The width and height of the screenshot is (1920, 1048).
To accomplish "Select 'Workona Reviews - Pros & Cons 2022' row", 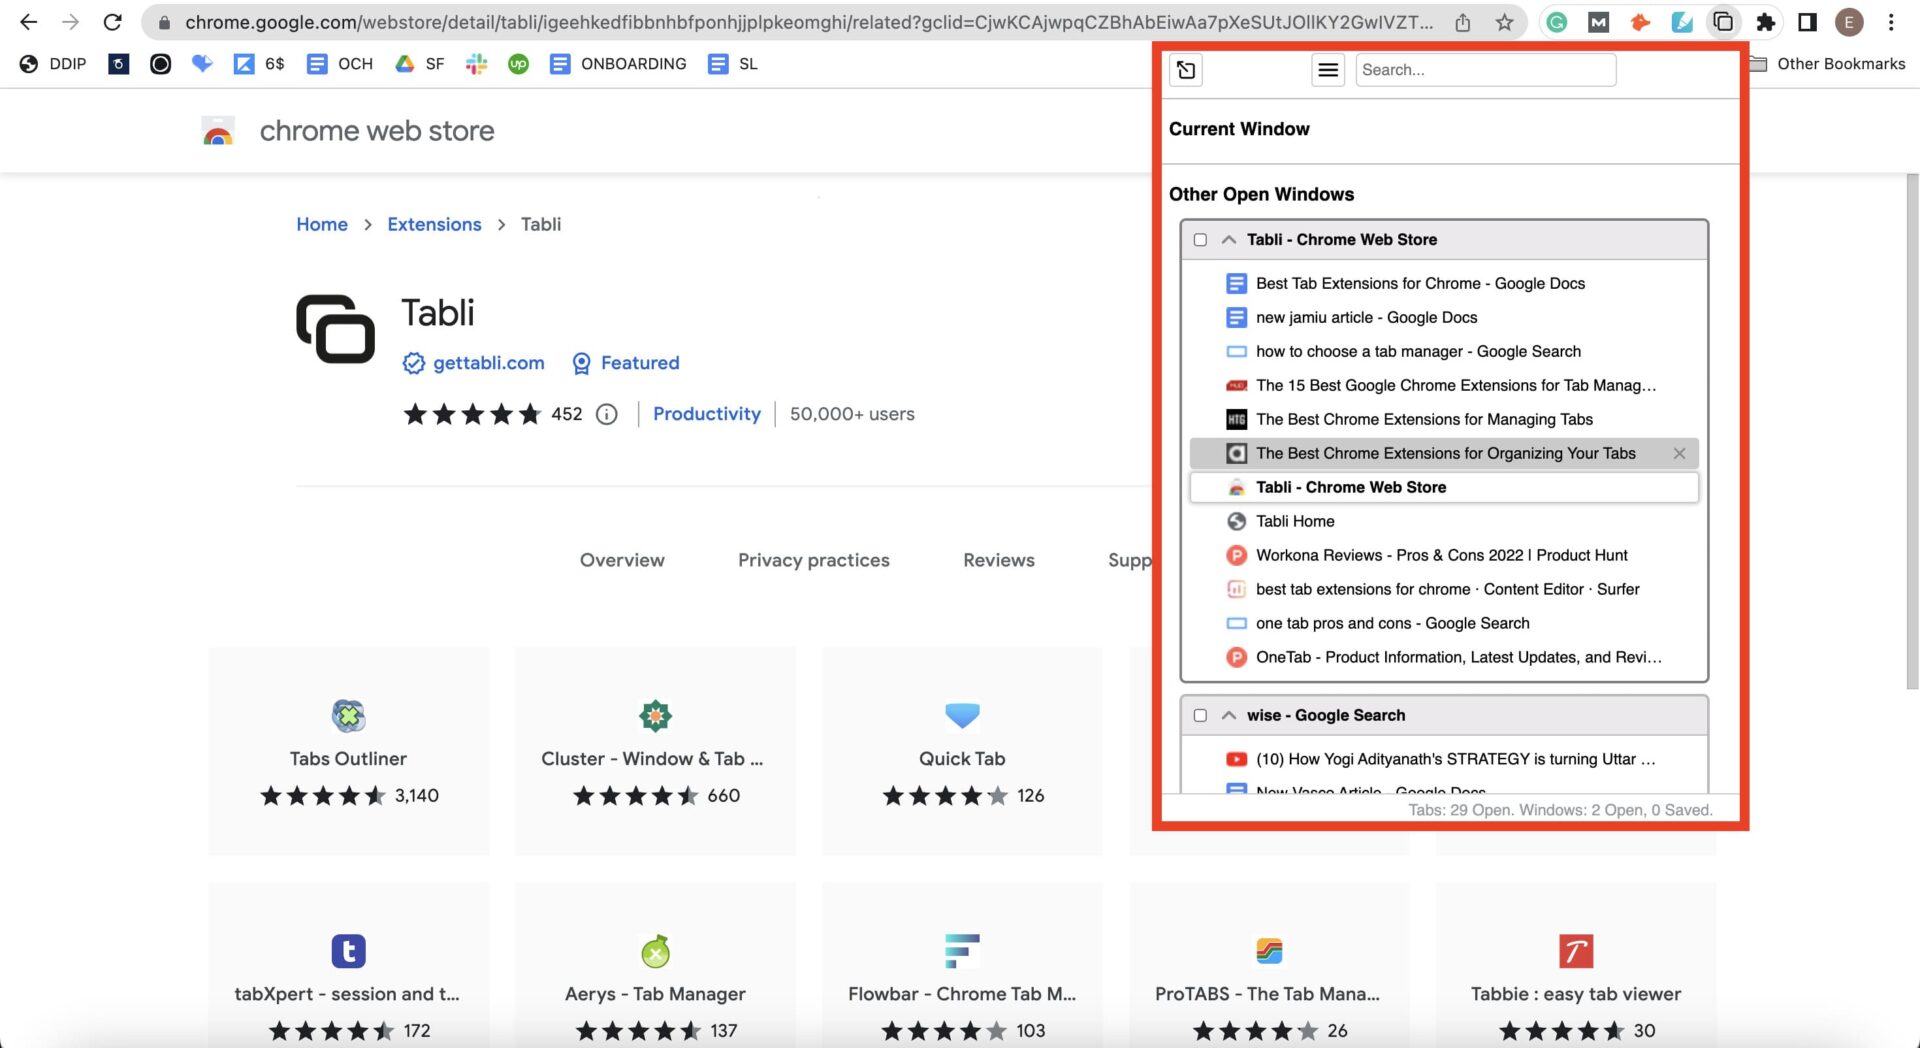I will click(1444, 556).
